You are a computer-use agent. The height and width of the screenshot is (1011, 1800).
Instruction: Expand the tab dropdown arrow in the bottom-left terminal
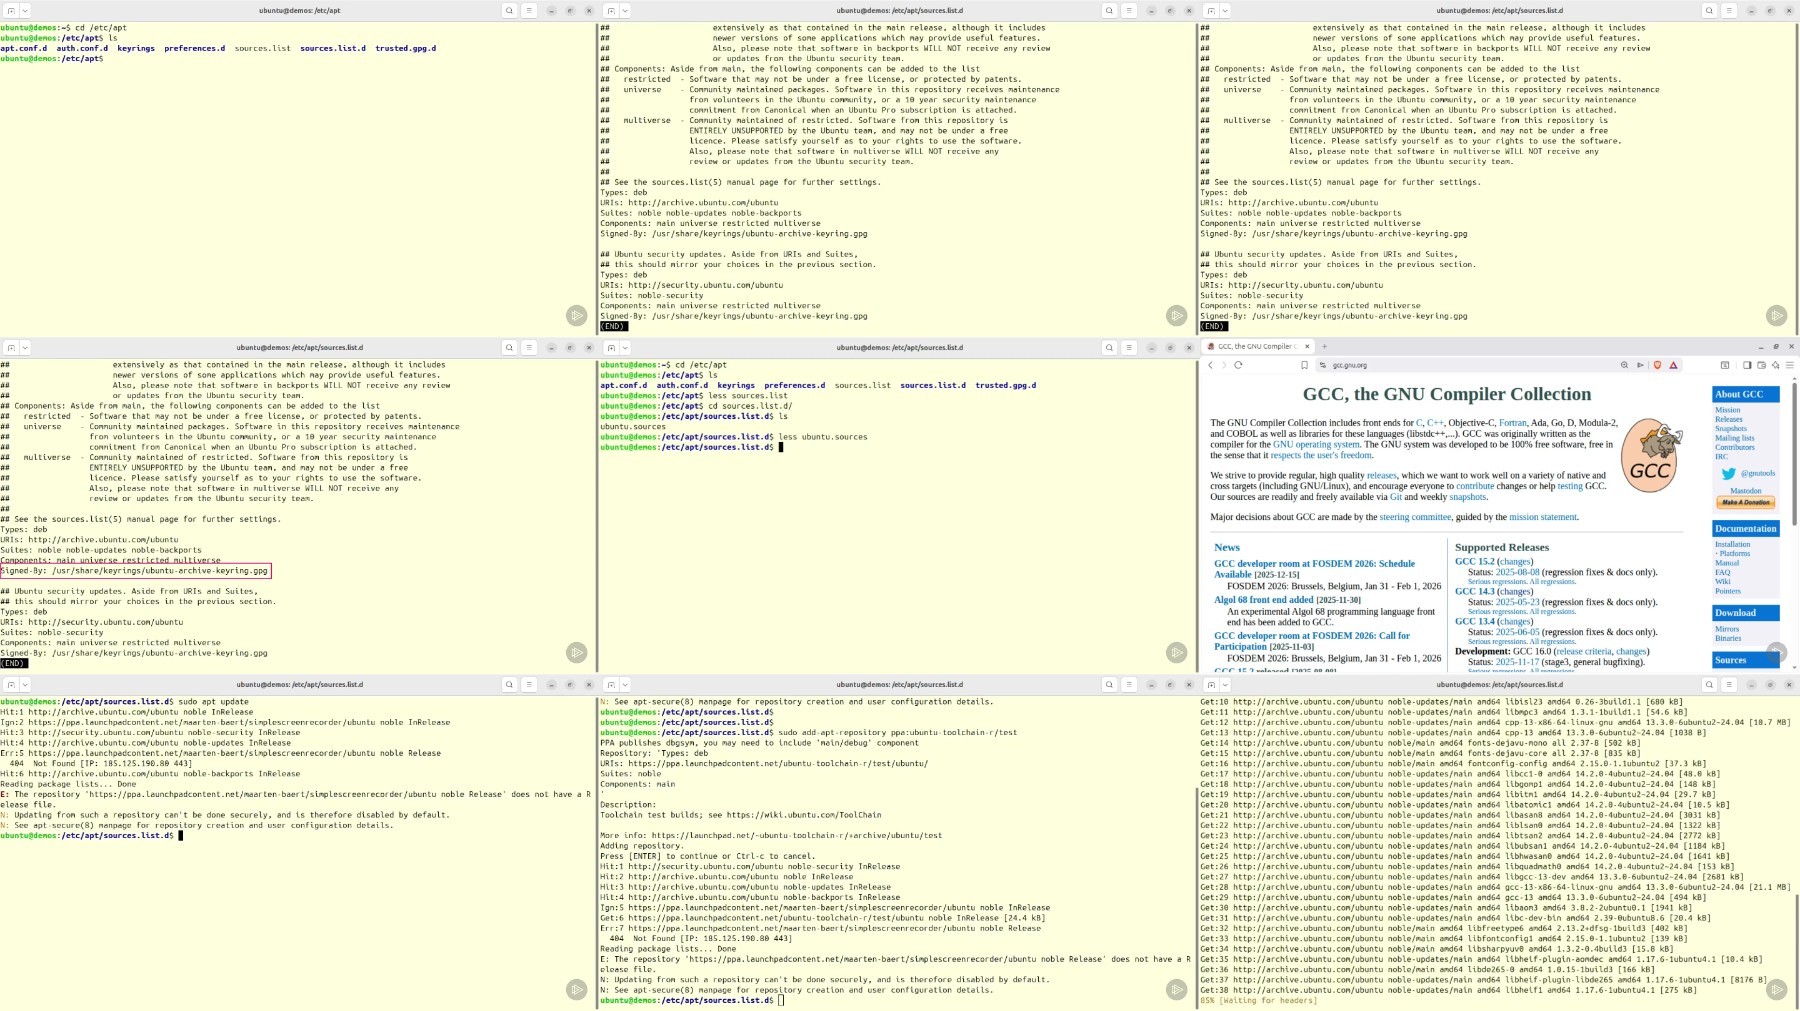coord(25,684)
